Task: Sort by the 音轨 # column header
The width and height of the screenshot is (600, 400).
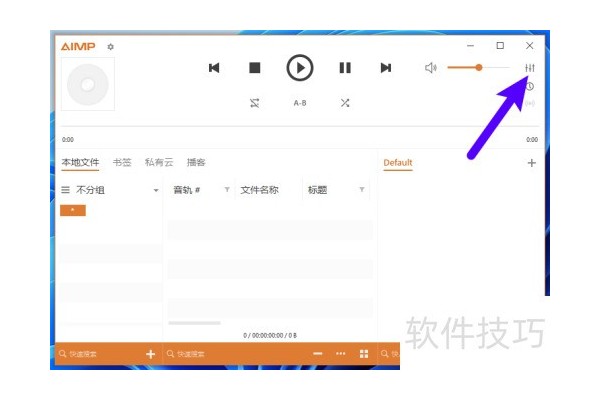Action: (187, 190)
